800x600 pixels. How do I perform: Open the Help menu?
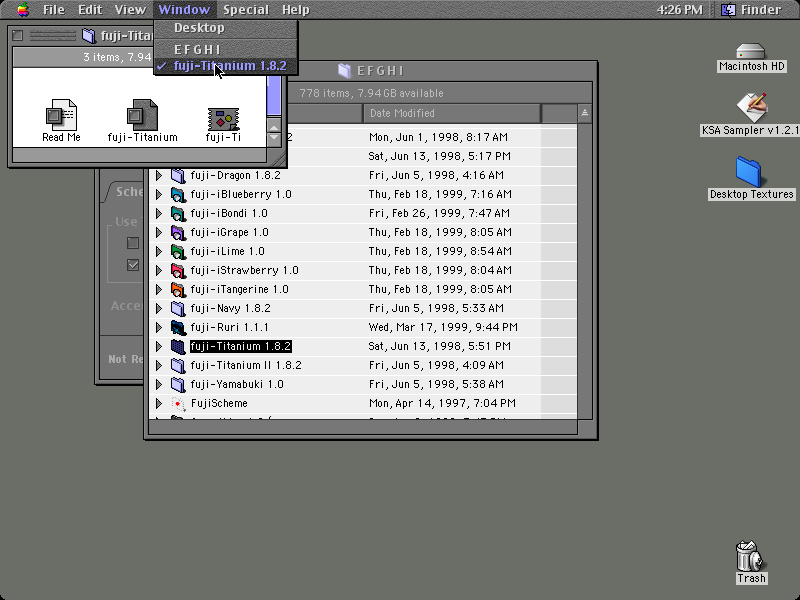[296, 10]
